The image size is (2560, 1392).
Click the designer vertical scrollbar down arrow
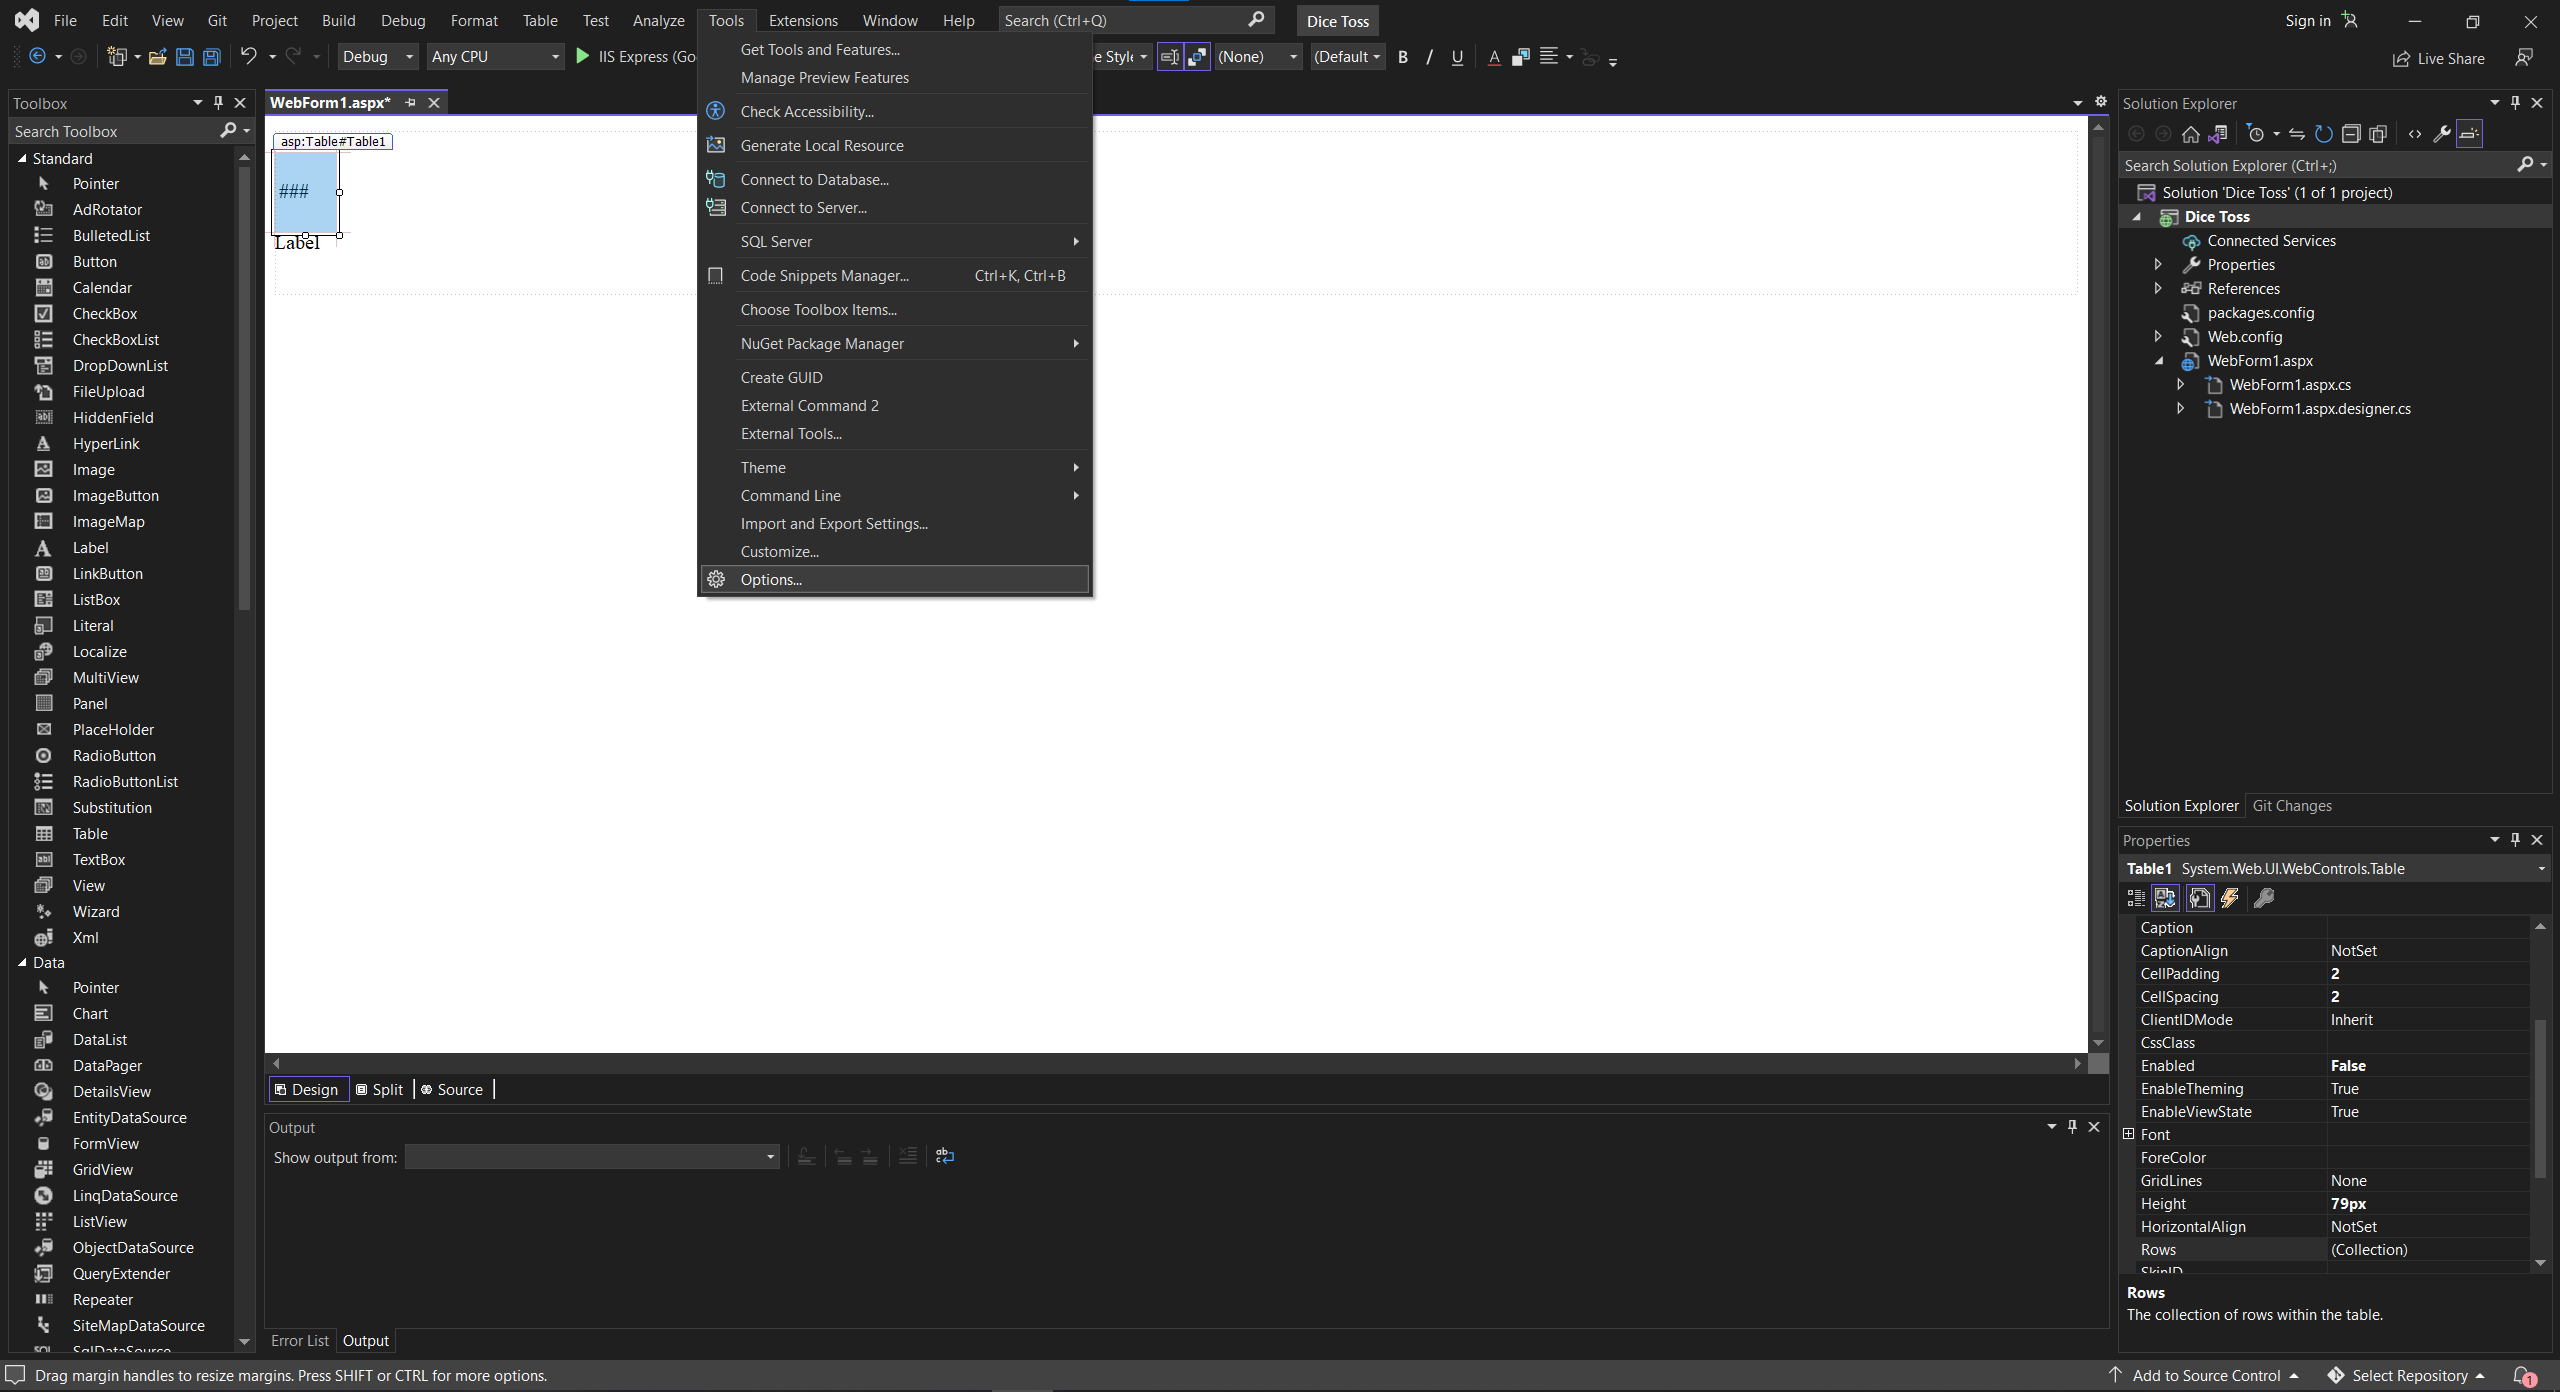pos(2098,1043)
